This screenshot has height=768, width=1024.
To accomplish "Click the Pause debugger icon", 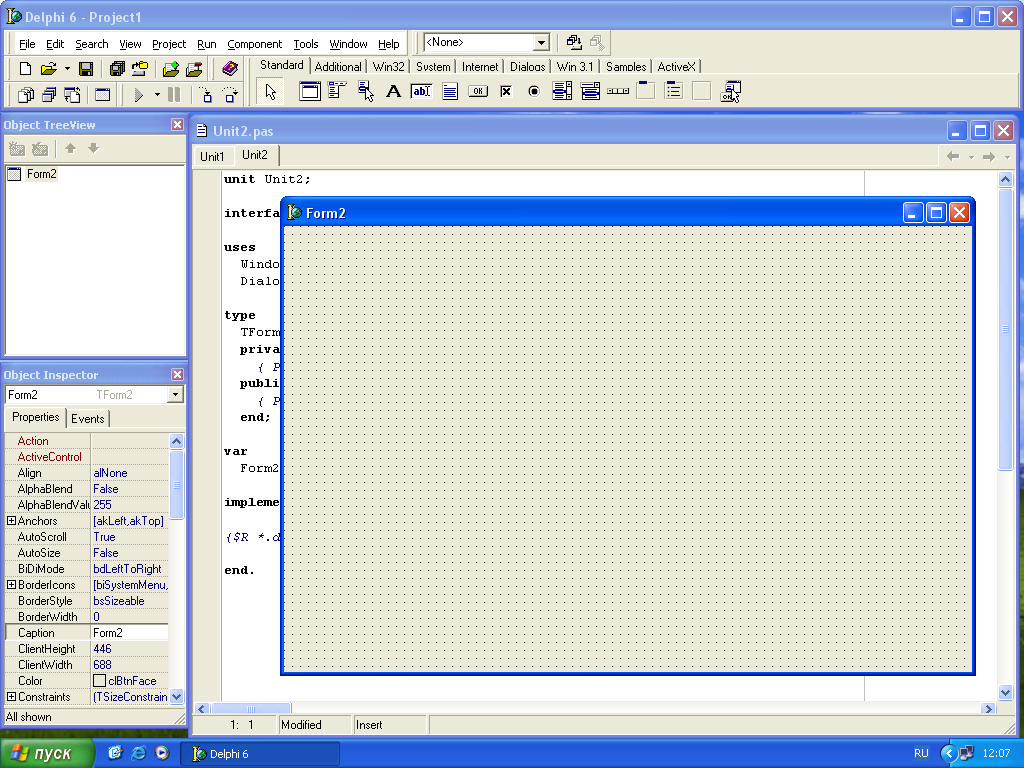I will [174, 95].
